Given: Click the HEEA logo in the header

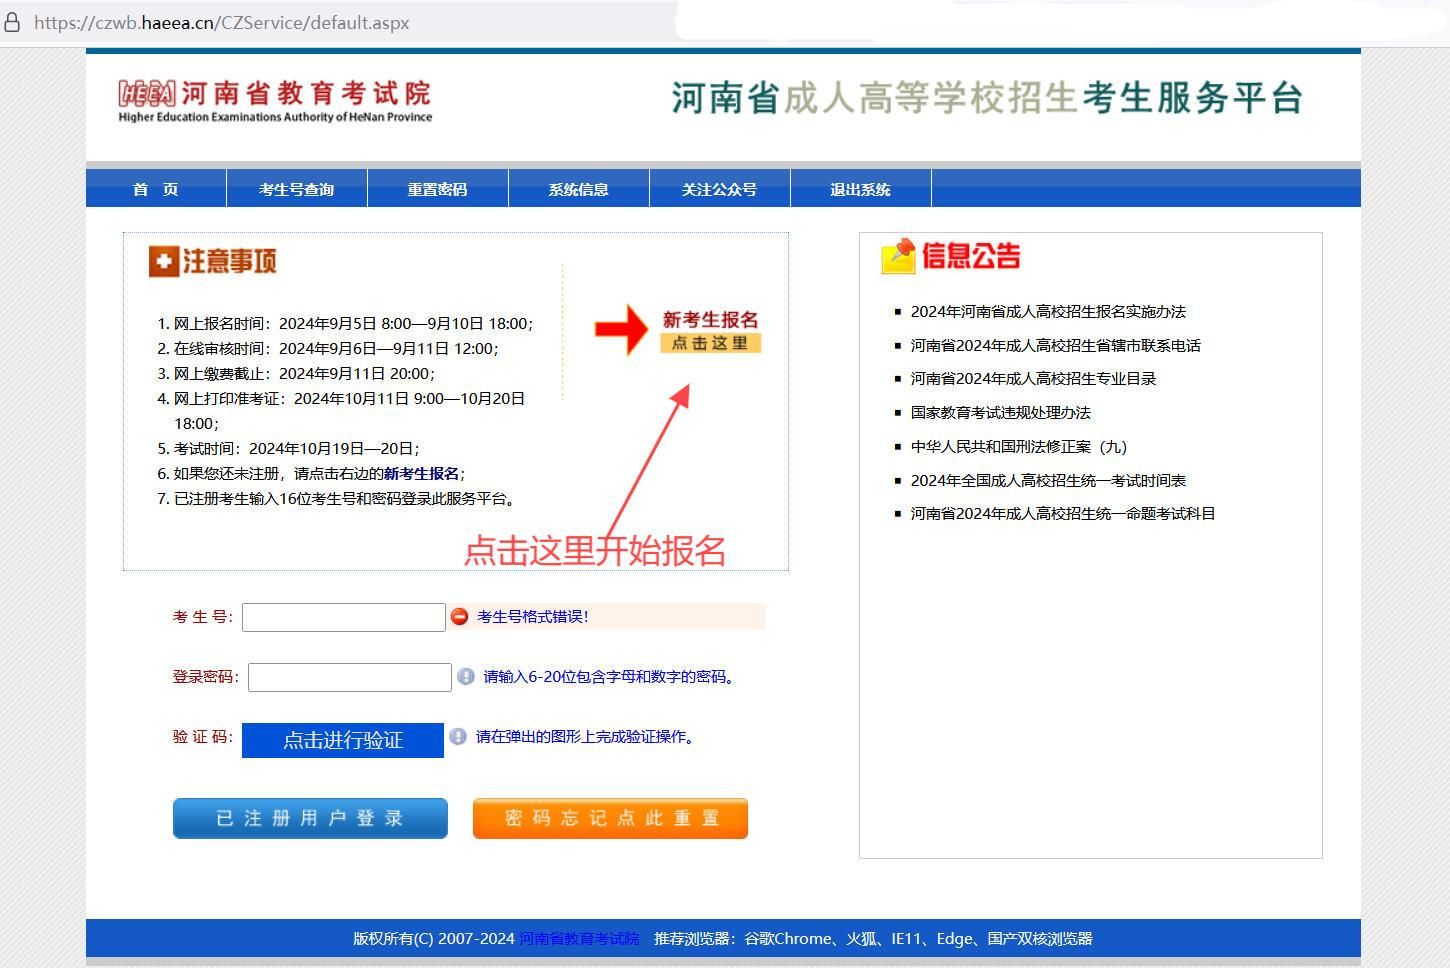Looking at the screenshot, I should tap(146, 94).
